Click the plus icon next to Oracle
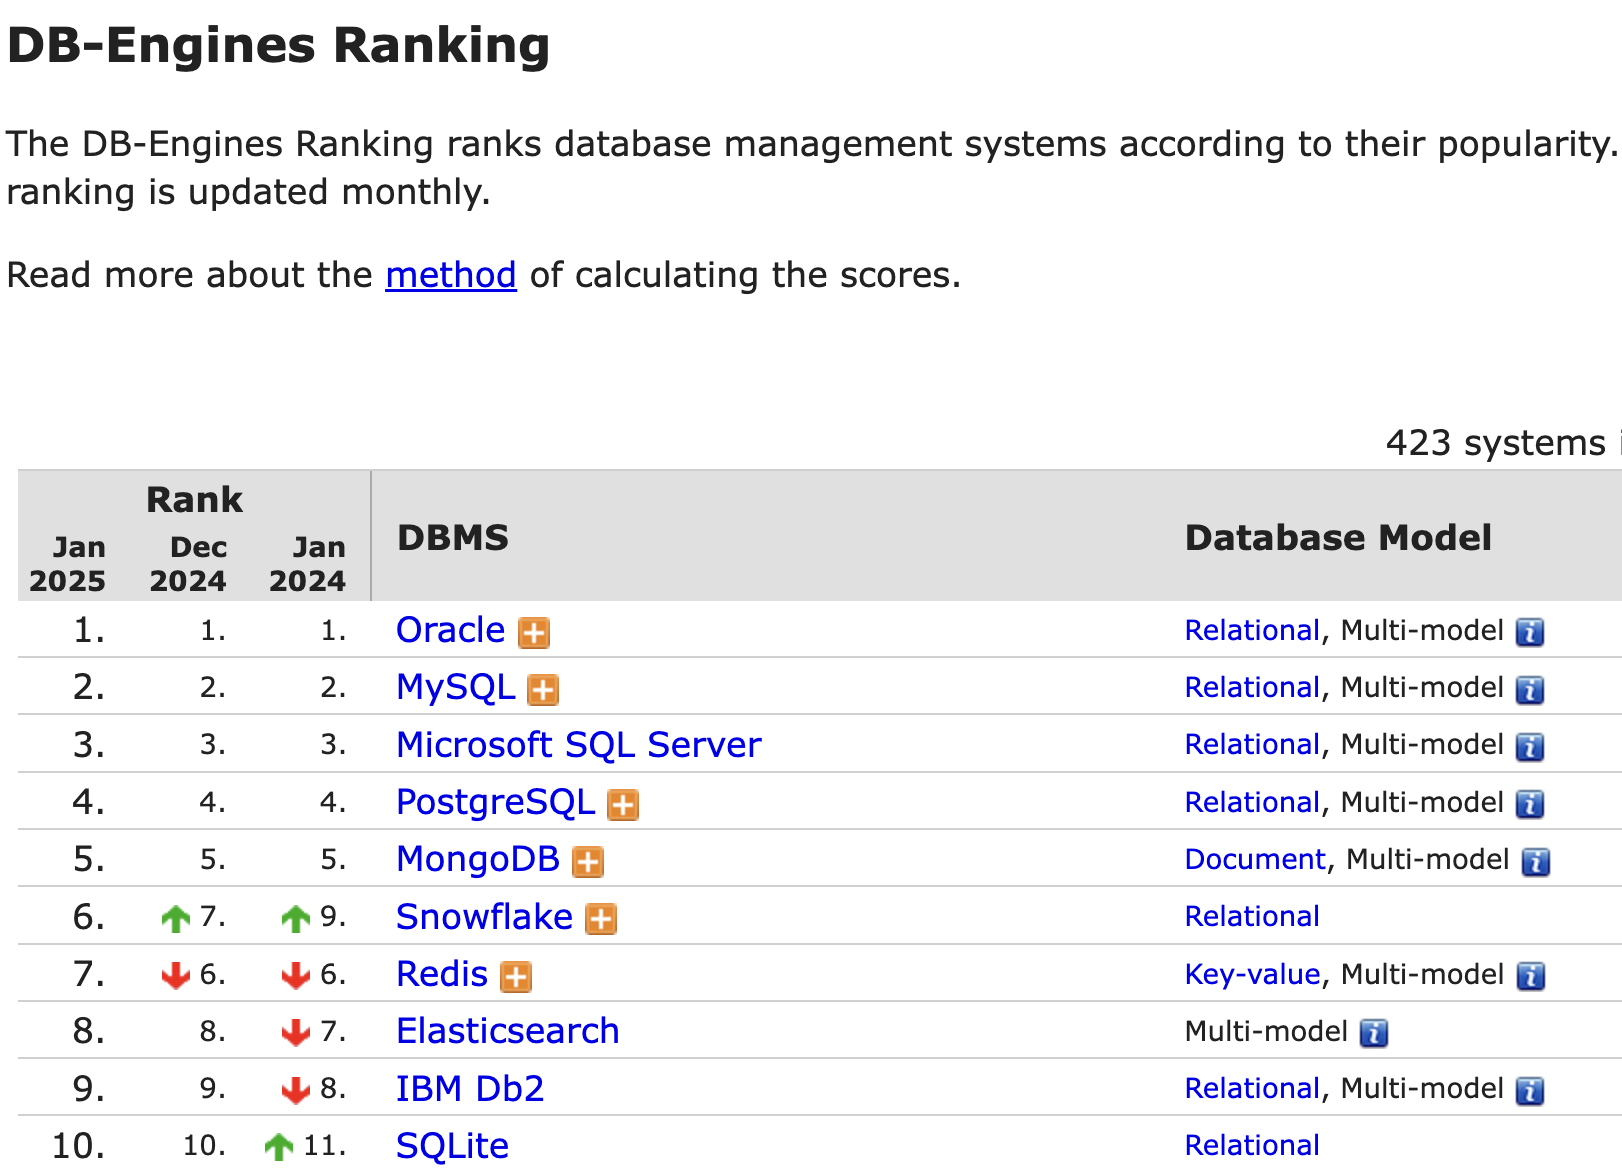Viewport: 1622px width, 1174px height. [x=534, y=633]
